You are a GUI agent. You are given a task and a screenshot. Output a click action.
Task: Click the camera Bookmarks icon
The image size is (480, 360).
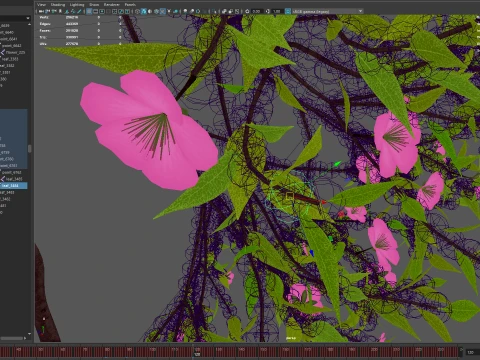60,11
